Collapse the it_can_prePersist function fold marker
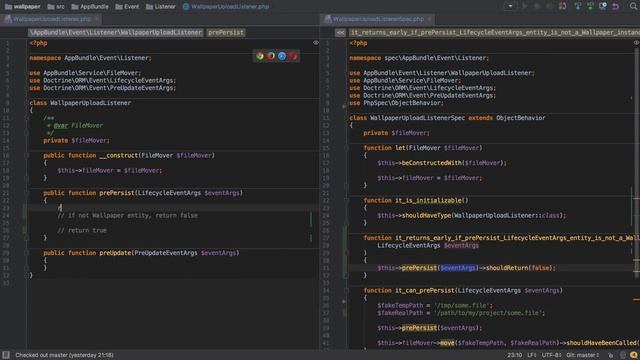640x360 pixels. click(346, 291)
